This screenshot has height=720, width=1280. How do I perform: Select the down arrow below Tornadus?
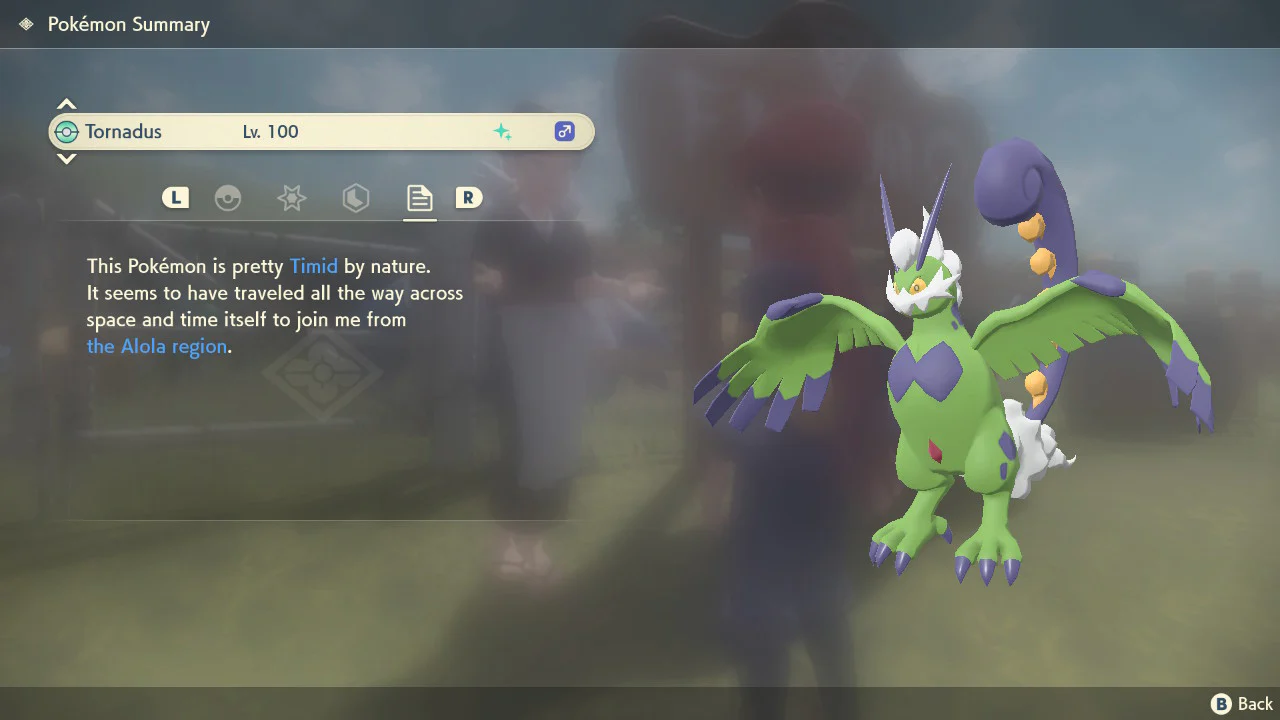pos(66,158)
